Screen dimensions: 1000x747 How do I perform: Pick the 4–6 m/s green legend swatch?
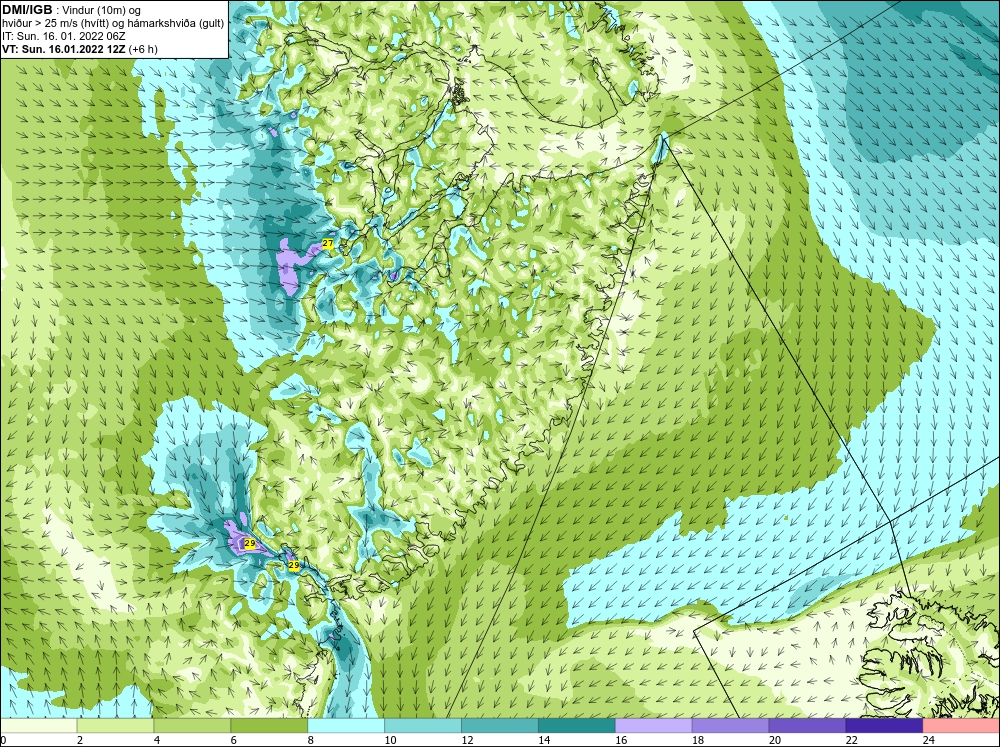click(x=192, y=726)
